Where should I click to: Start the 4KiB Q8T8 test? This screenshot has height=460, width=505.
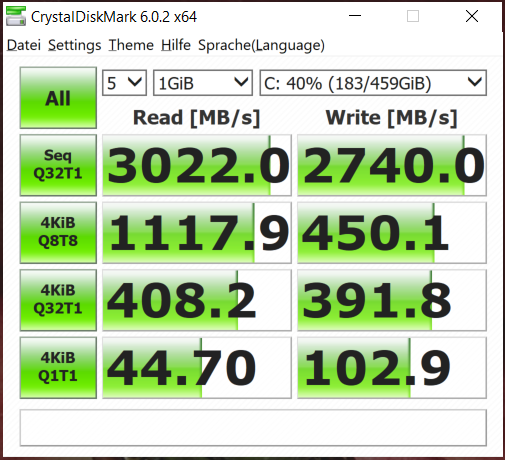pos(58,232)
